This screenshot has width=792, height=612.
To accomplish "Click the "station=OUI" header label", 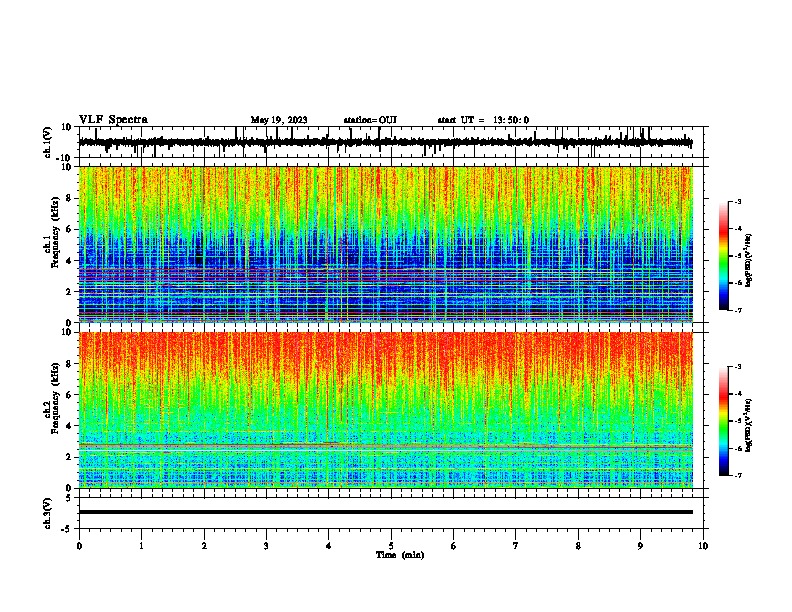I will point(370,120).
